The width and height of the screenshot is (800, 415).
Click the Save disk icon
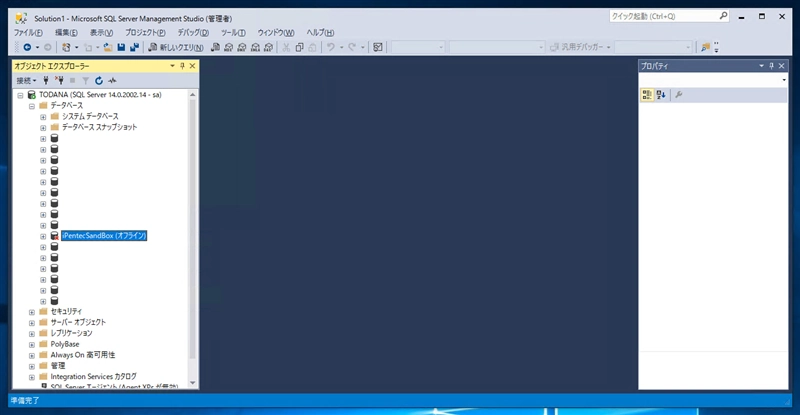(121, 47)
